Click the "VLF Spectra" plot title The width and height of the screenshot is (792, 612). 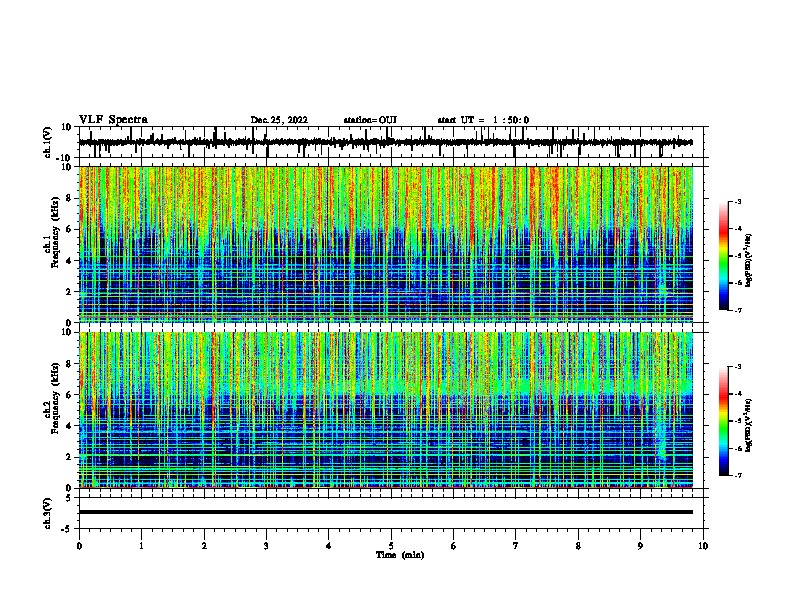click(x=113, y=120)
